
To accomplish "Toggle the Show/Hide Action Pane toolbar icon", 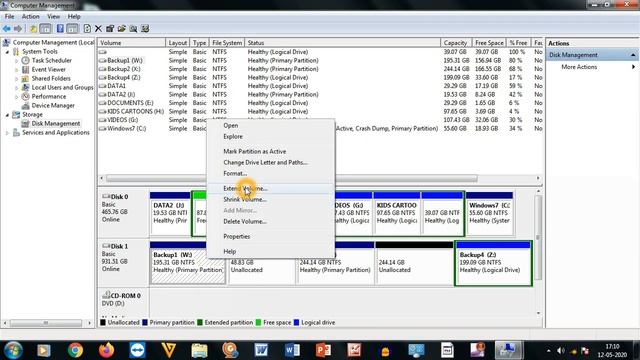I will tap(72, 29).
